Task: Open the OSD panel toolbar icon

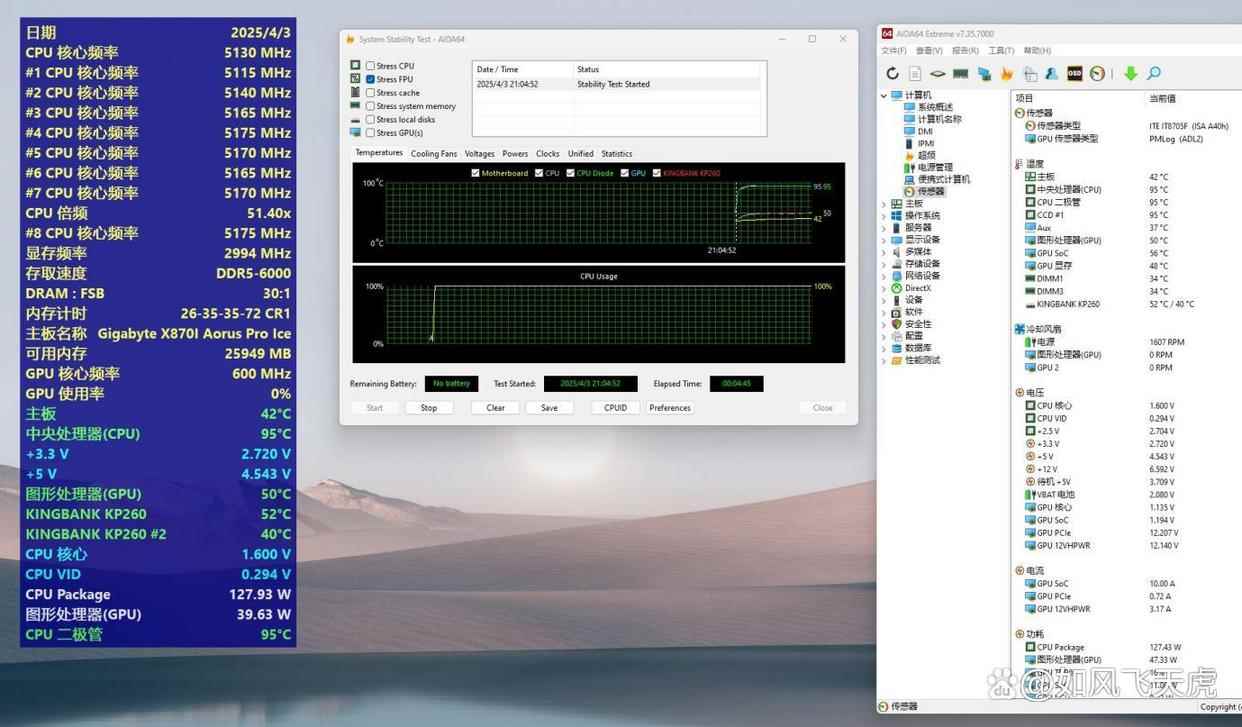Action: tap(1075, 74)
